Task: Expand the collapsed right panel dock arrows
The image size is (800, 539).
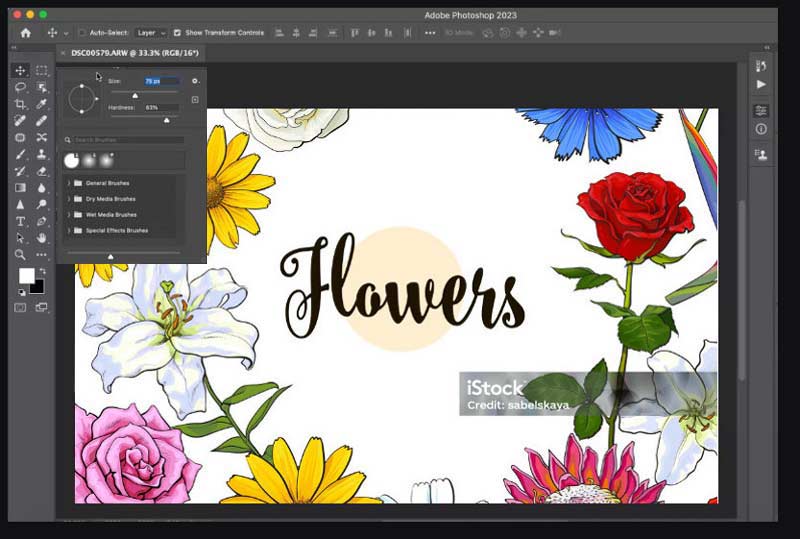Action: point(766,47)
